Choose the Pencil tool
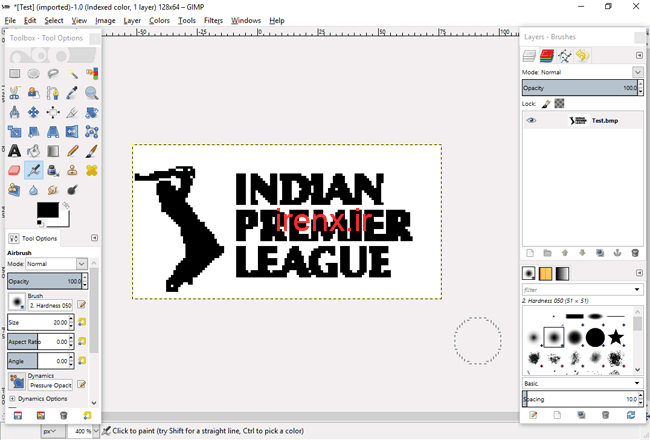Image resolution: width=650 pixels, height=440 pixels. pos(72,151)
